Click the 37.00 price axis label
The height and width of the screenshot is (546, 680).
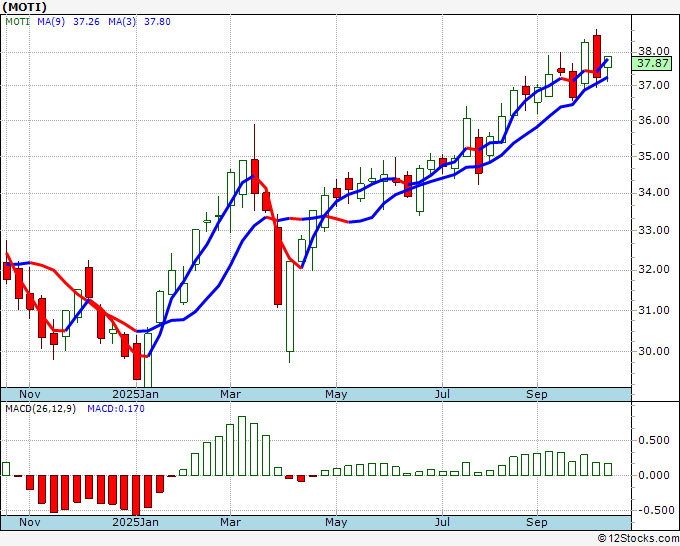[654, 85]
